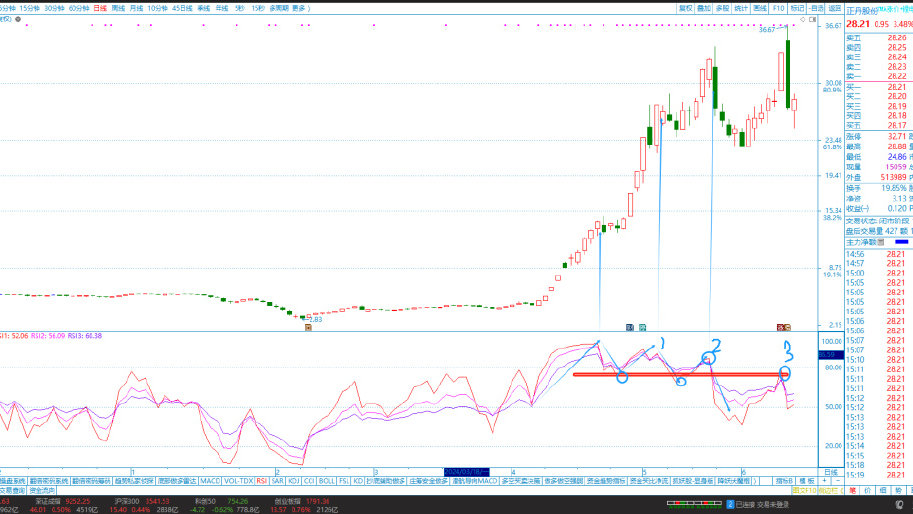
Task: Expand the 更多 period options
Action: [x=300, y=7]
